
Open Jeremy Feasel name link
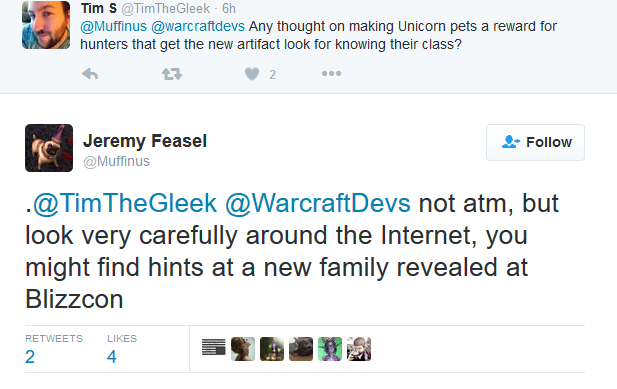[145, 141]
